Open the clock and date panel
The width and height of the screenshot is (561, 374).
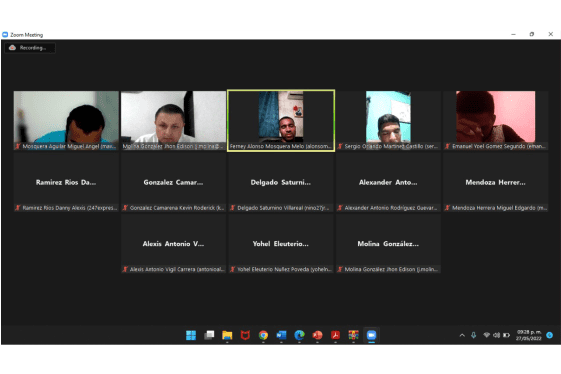point(528,335)
